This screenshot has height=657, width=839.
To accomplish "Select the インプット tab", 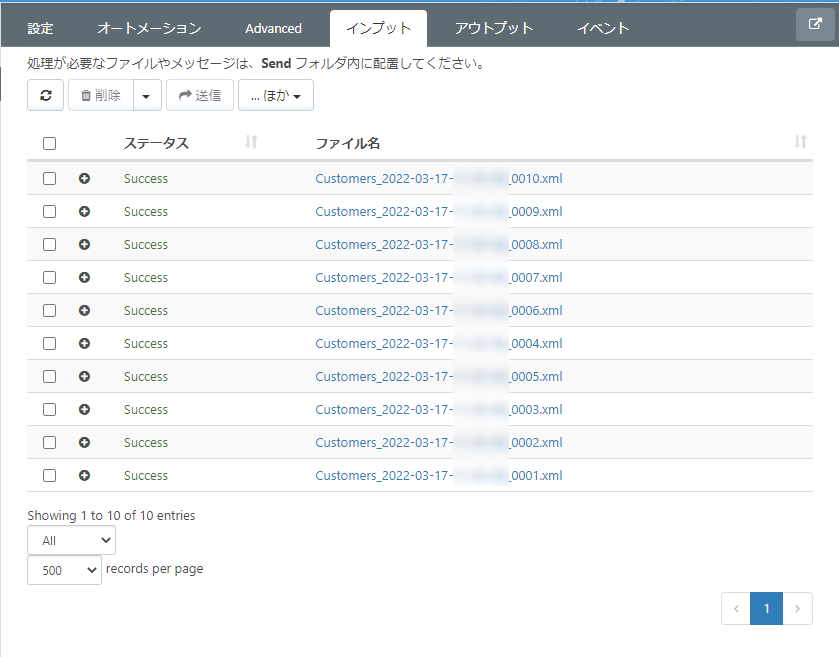I will [x=378, y=28].
